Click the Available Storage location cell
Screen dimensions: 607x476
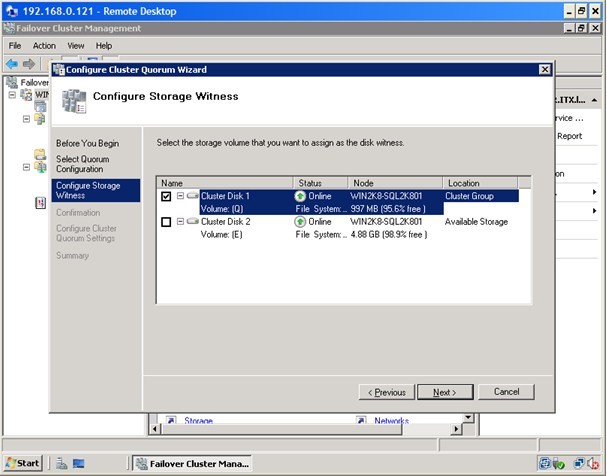(476, 221)
